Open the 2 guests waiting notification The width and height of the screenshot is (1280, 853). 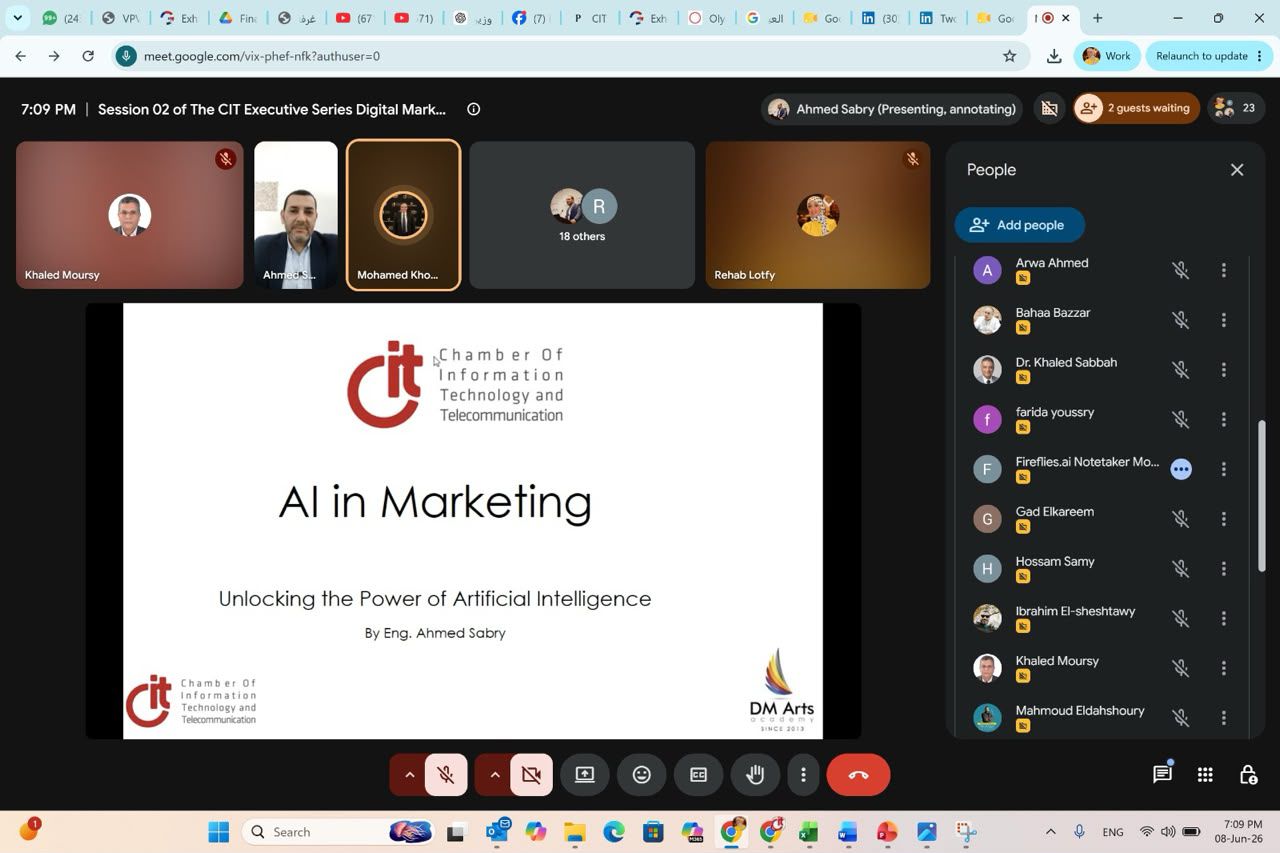[x=1135, y=108]
